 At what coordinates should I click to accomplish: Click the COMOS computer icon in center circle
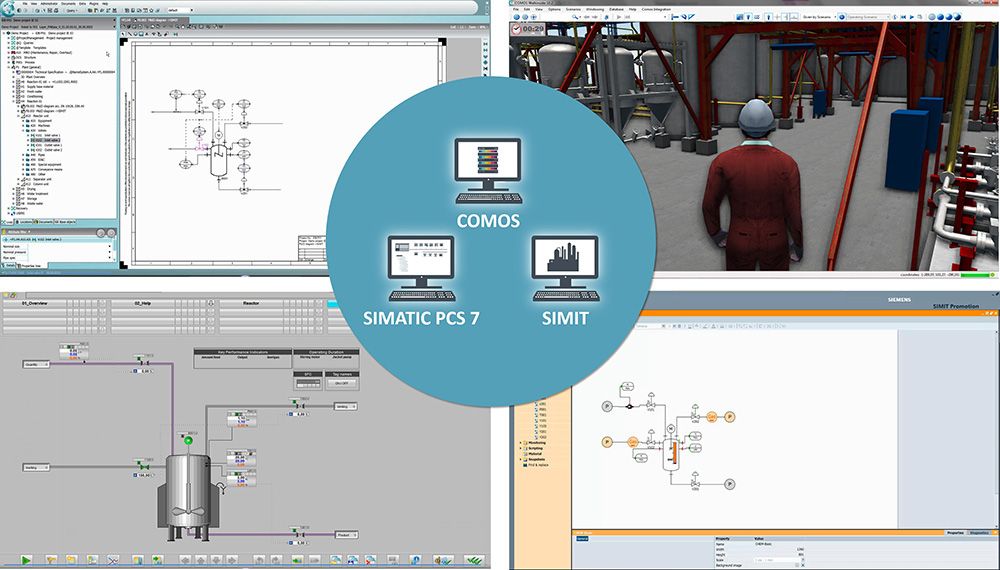(488, 170)
